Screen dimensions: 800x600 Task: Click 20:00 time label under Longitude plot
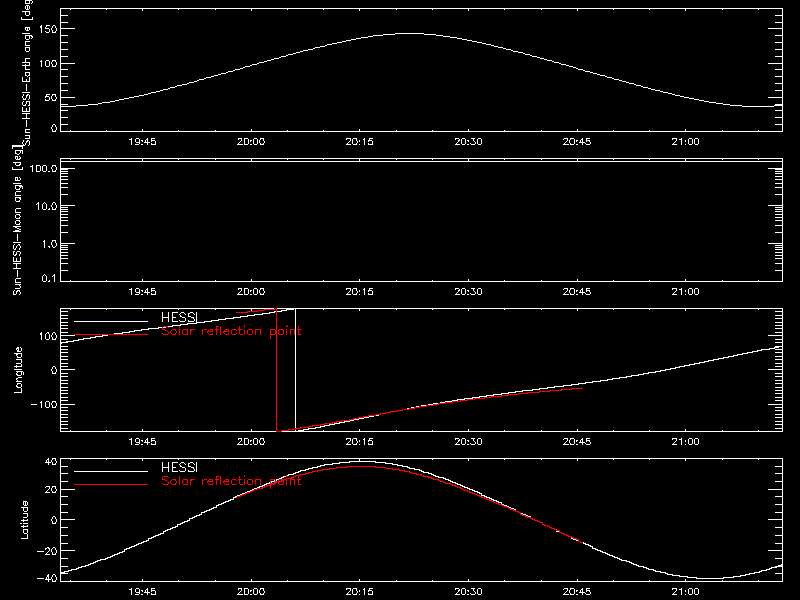(251, 441)
